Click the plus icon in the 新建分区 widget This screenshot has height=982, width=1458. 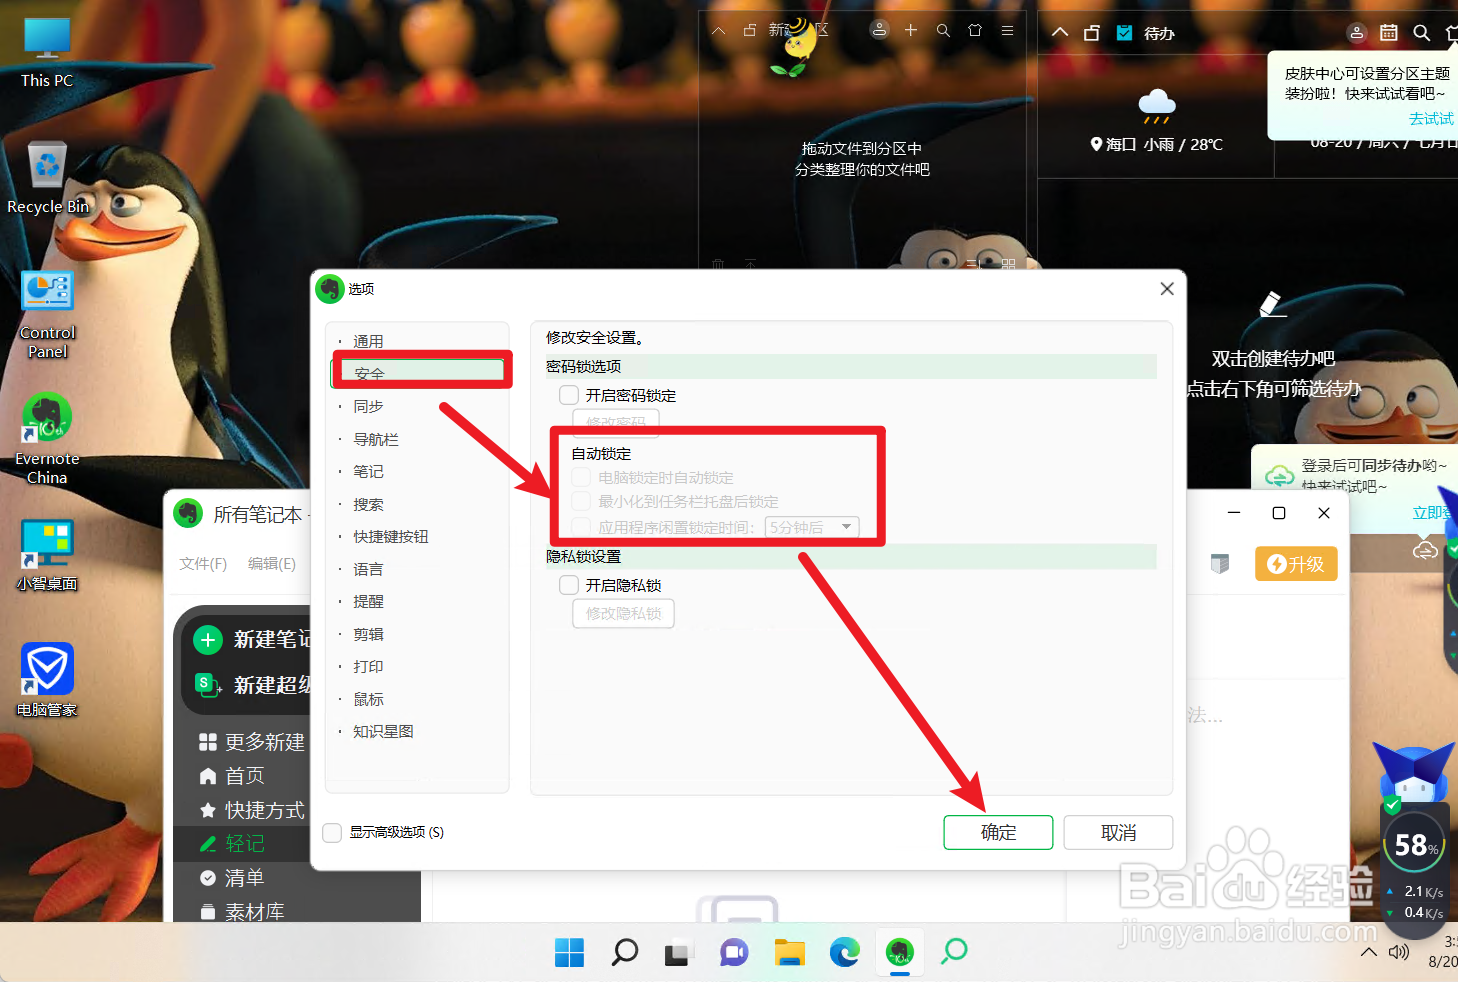coord(911,30)
